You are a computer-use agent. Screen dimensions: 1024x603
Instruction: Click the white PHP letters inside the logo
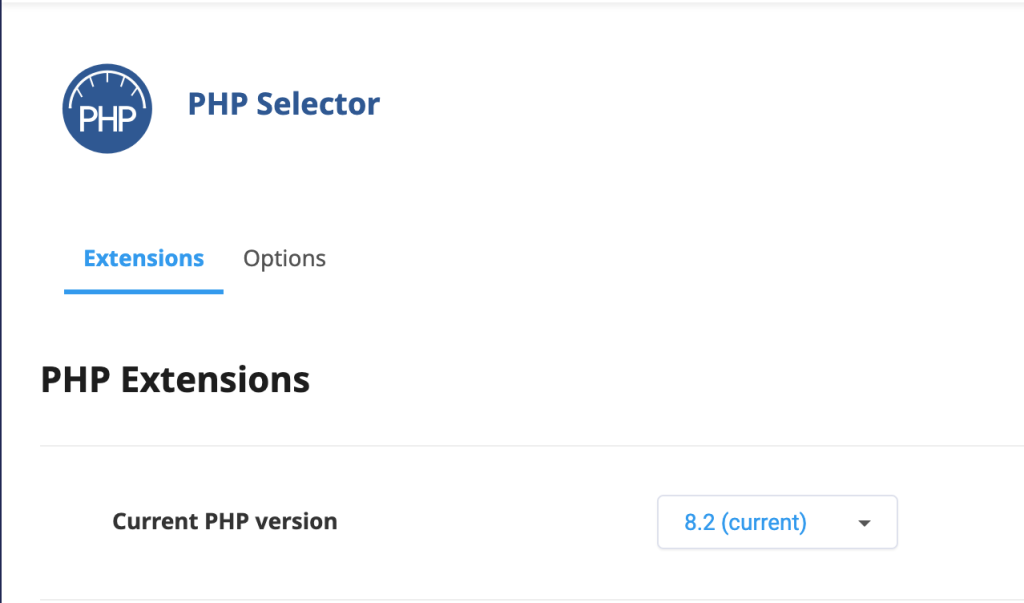click(x=107, y=119)
